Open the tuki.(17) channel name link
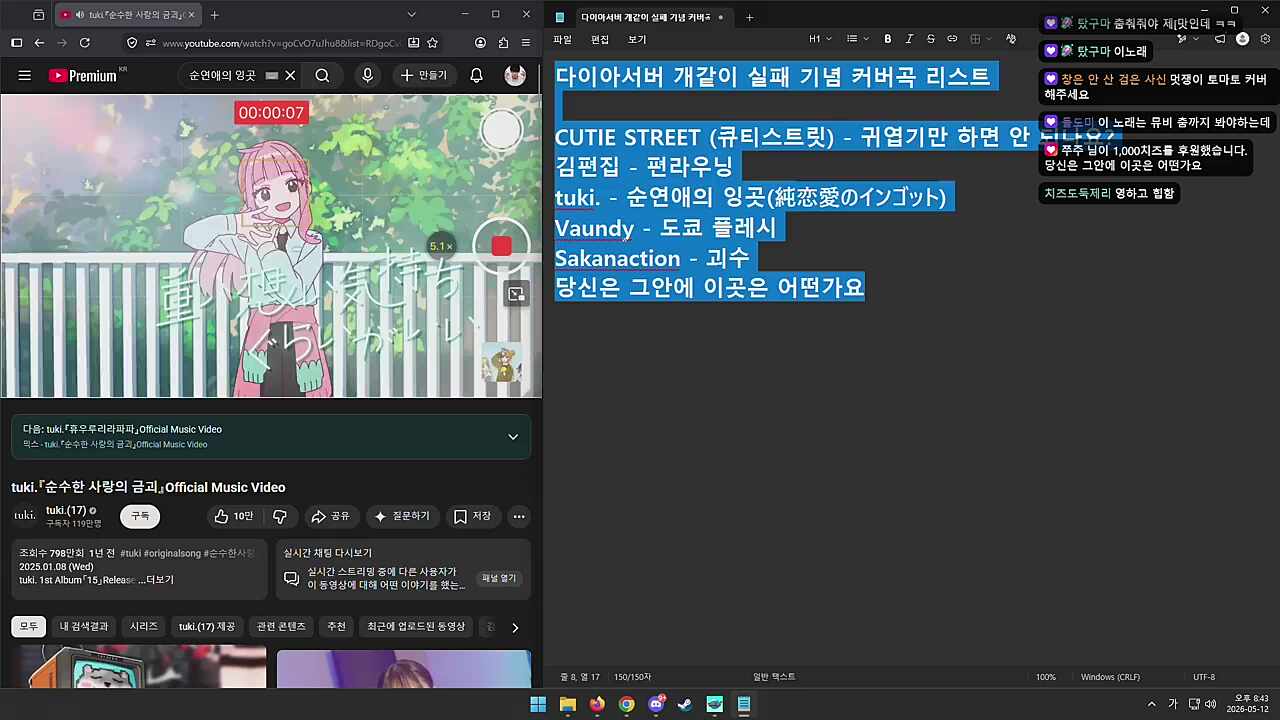The width and height of the screenshot is (1280, 720). pos(66,510)
